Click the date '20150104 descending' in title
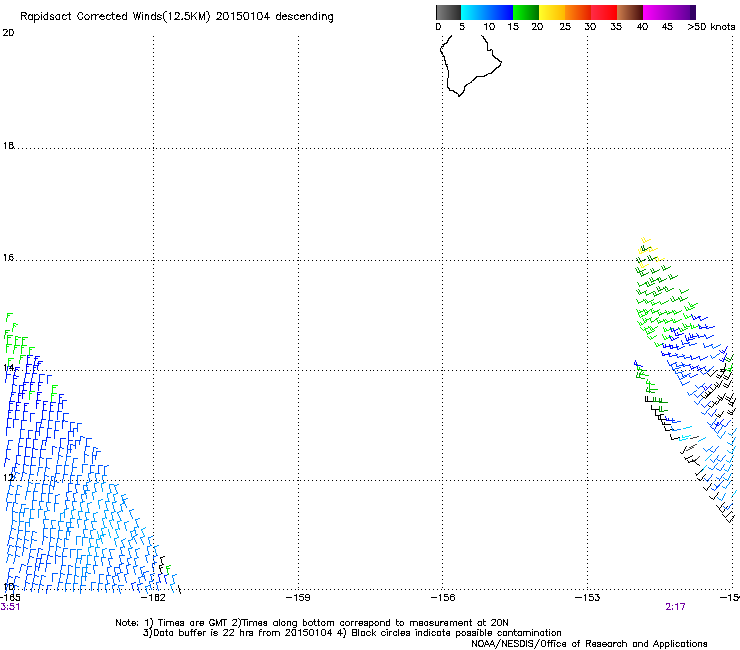 click(275, 17)
